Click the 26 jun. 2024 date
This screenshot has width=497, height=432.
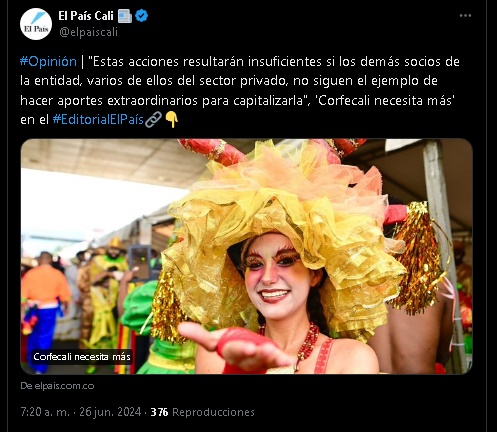(110, 412)
